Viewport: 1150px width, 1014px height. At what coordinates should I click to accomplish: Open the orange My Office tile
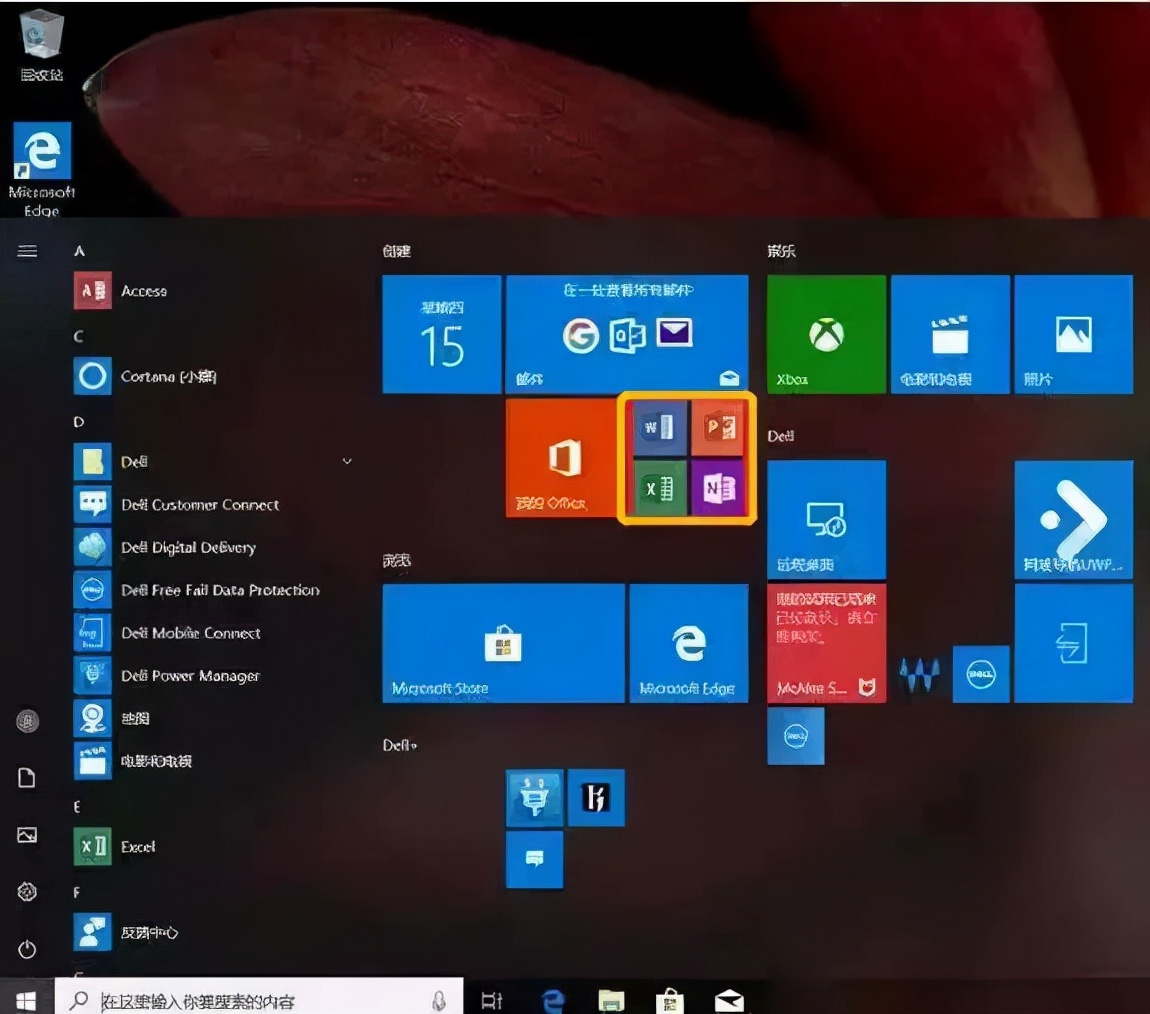click(562, 458)
